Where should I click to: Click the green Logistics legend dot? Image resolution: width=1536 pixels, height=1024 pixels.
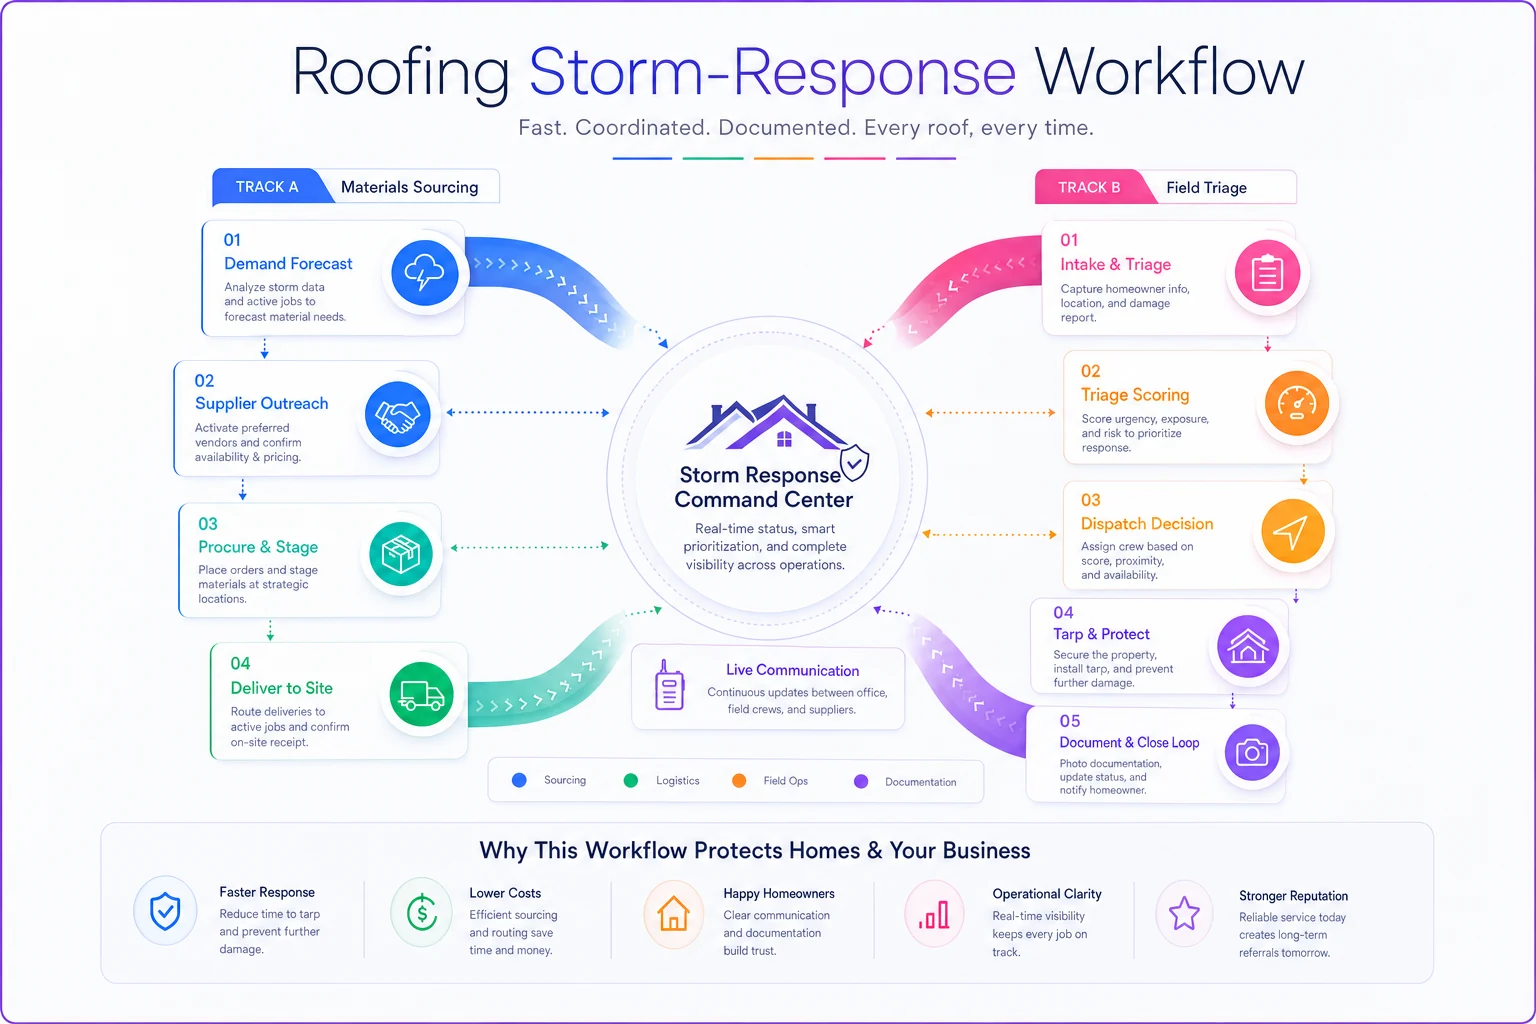point(631,781)
